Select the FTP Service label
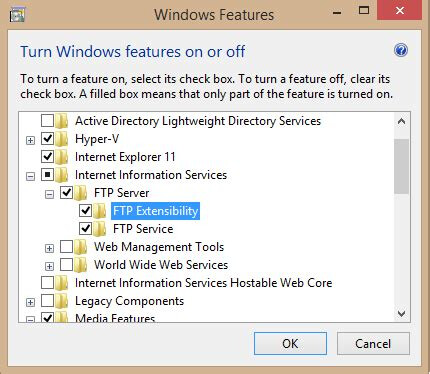Screen dimensions: 430x374 (x=143, y=229)
